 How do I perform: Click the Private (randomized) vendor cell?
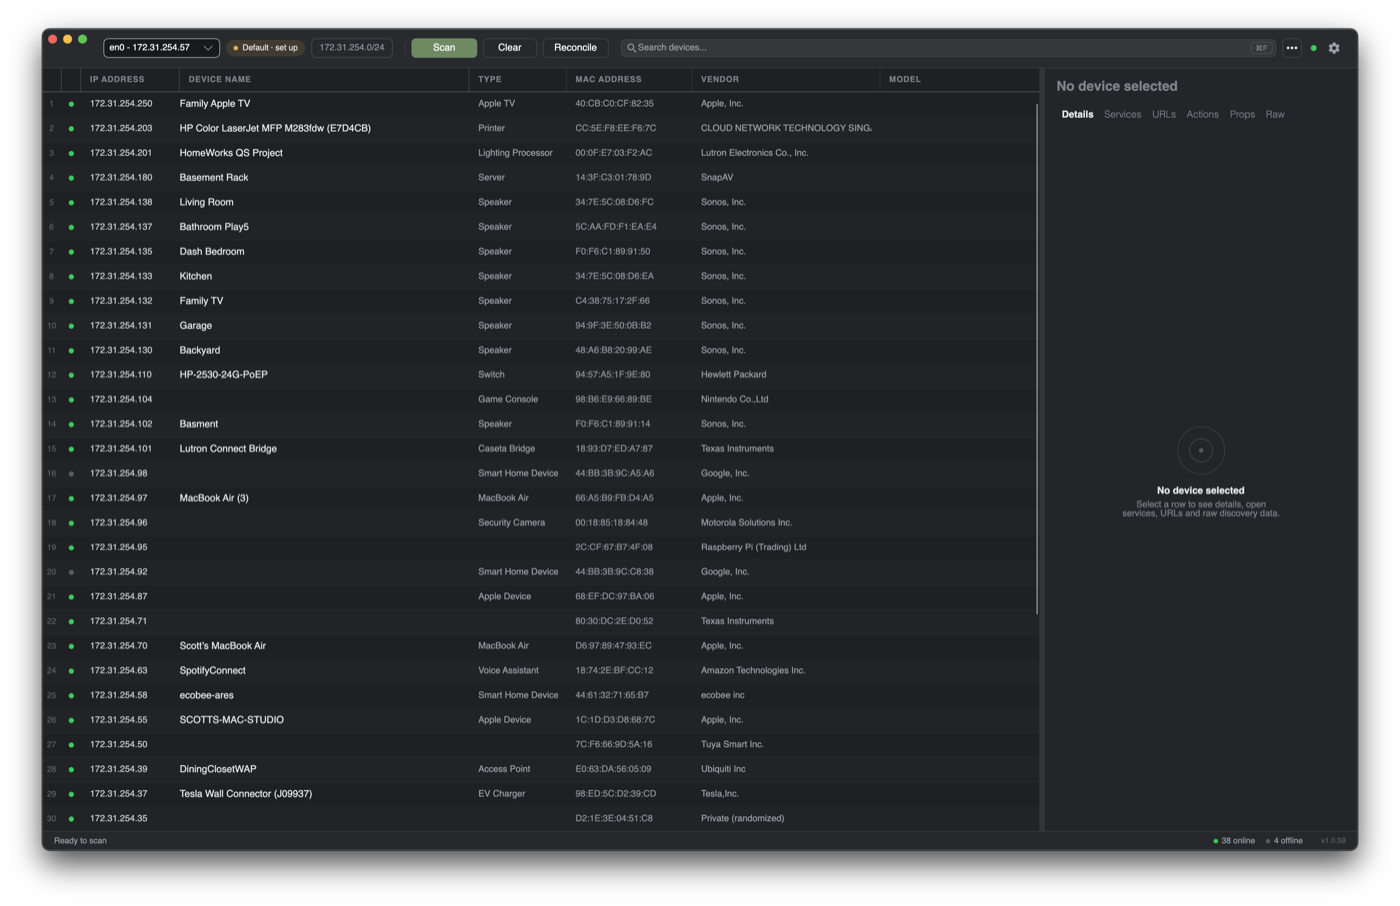tap(742, 819)
